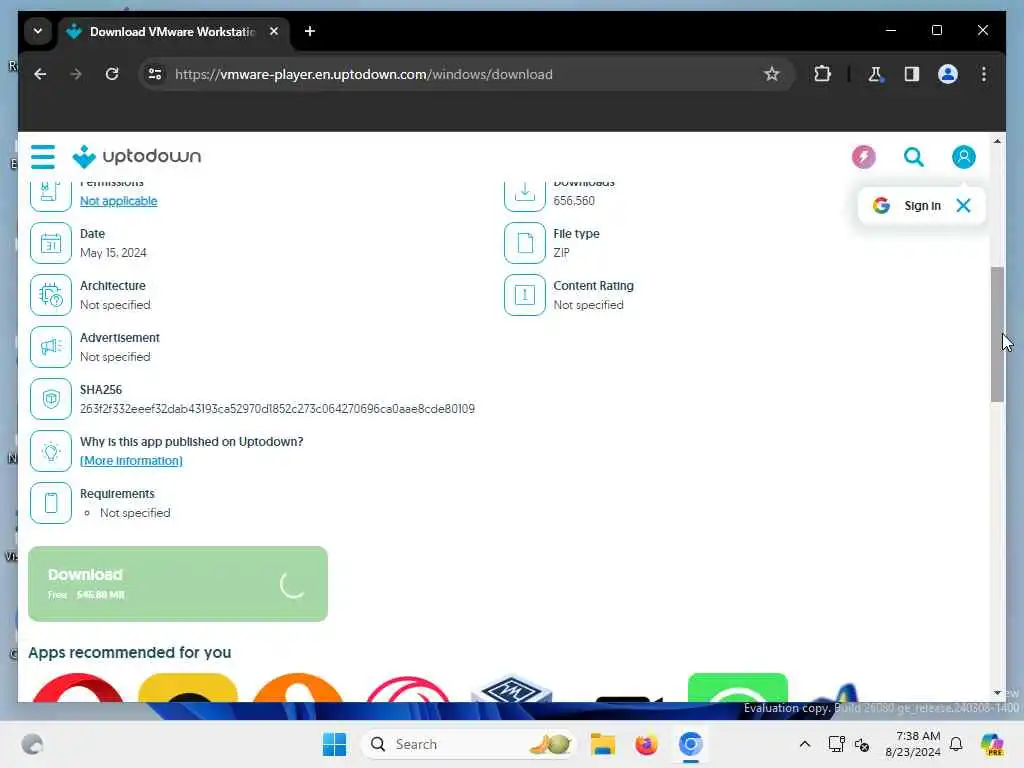Click the Downloads arrow icon
This screenshot has width=1024, height=768.
click(x=524, y=194)
